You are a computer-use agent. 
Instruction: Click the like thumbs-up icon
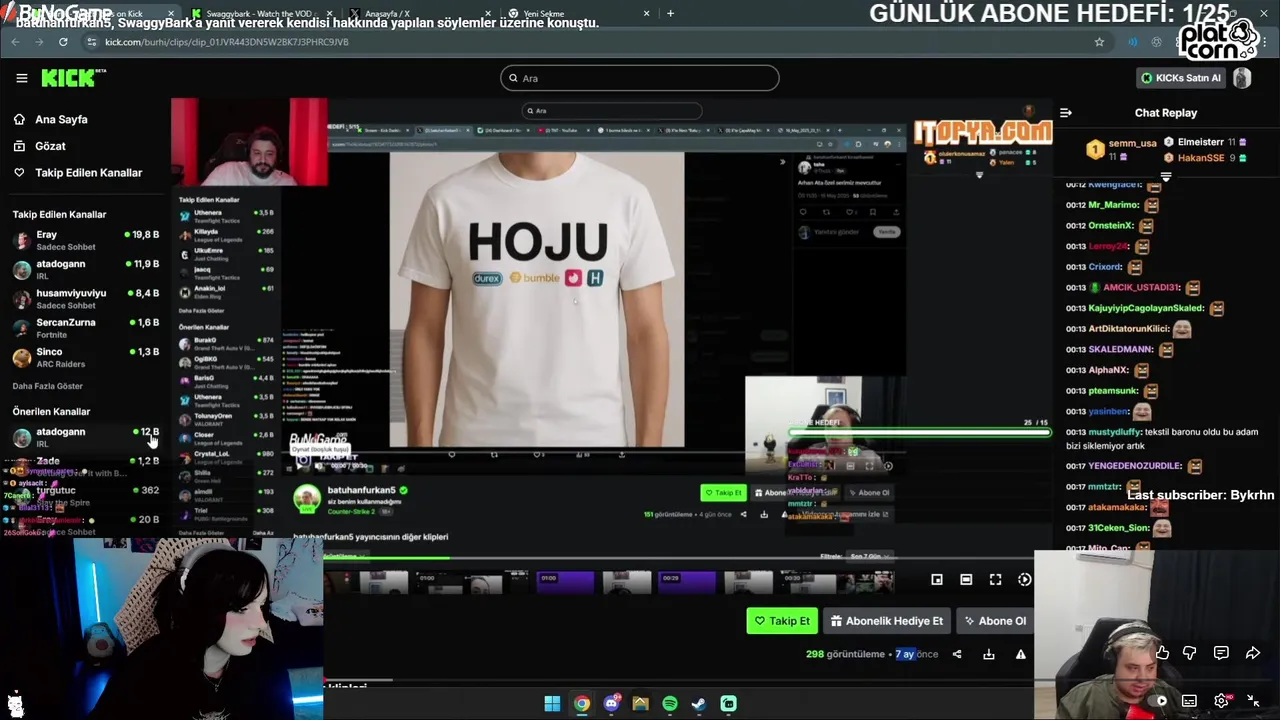pyautogui.click(x=1162, y=653)
